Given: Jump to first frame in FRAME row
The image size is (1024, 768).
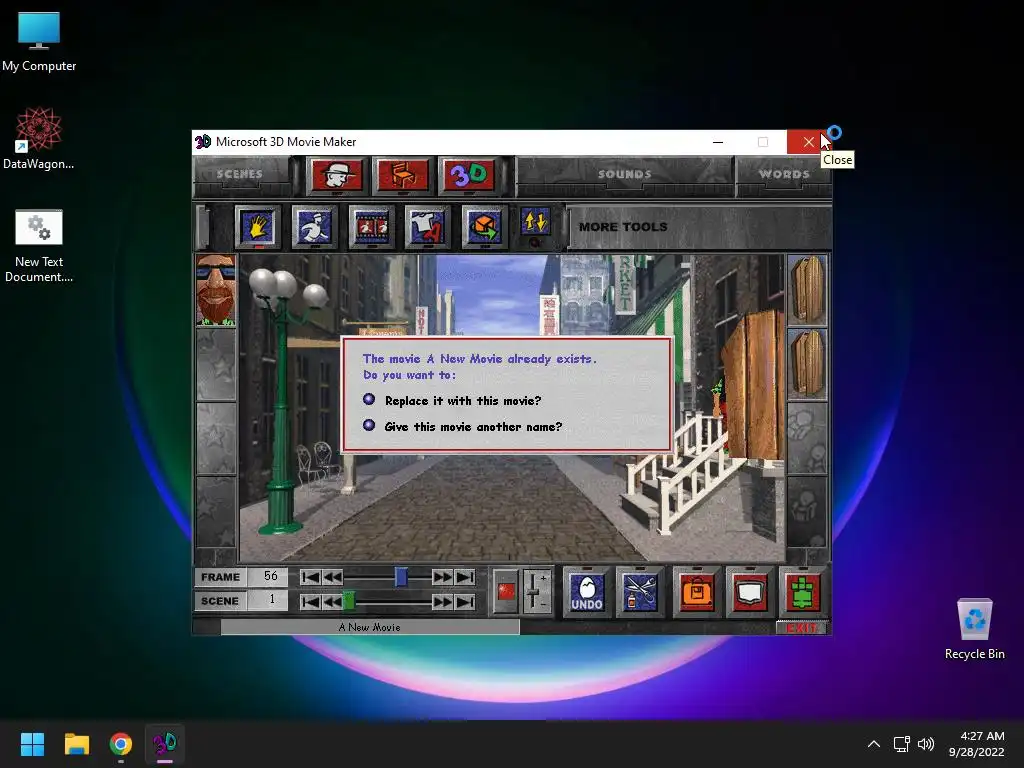Looking at the screenshot, I should (310, 577).
